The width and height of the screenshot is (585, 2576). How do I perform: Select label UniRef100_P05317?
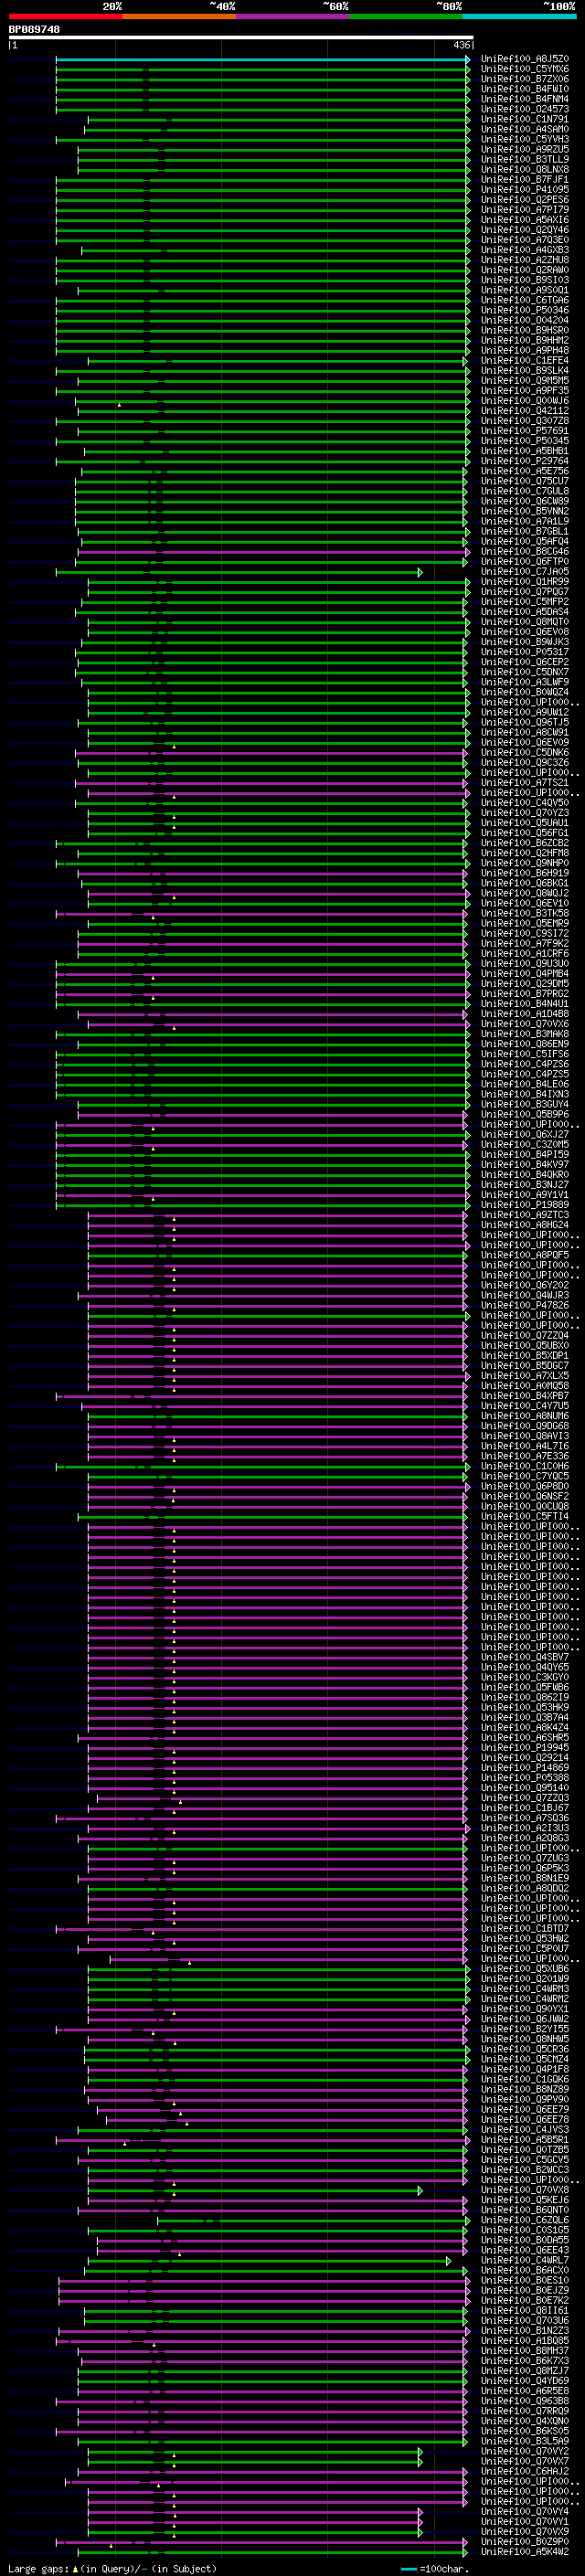tap(524, 652)
